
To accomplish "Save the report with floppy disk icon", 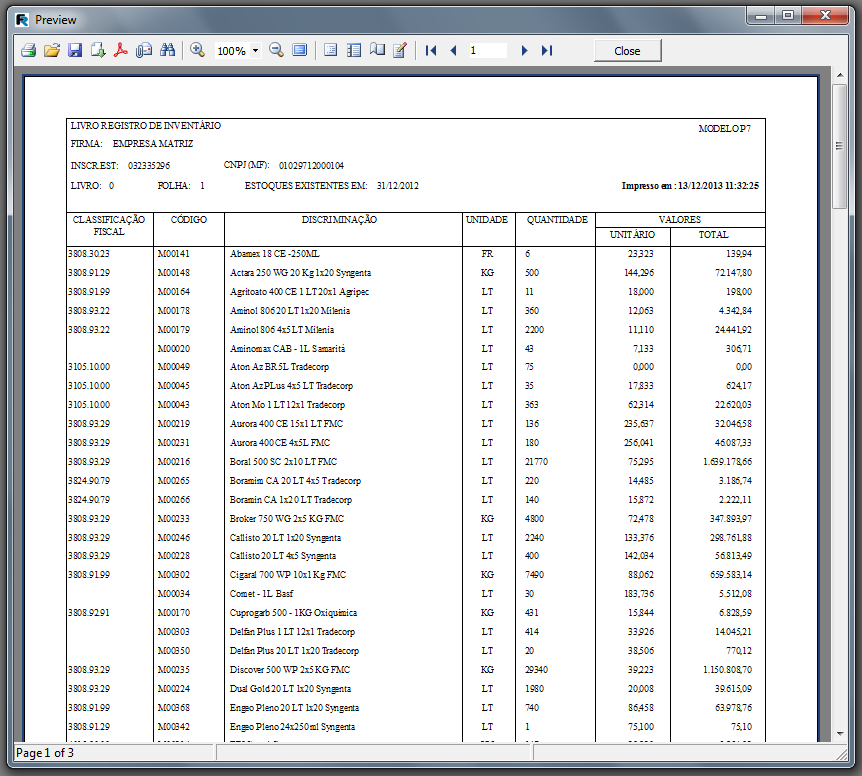I will pyautogui.click(x=75, y=51).
